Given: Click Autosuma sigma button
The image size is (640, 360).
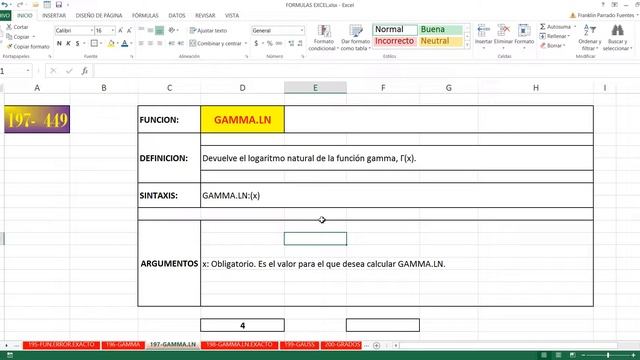Looking at the screenshot, I should click(555, 27).
